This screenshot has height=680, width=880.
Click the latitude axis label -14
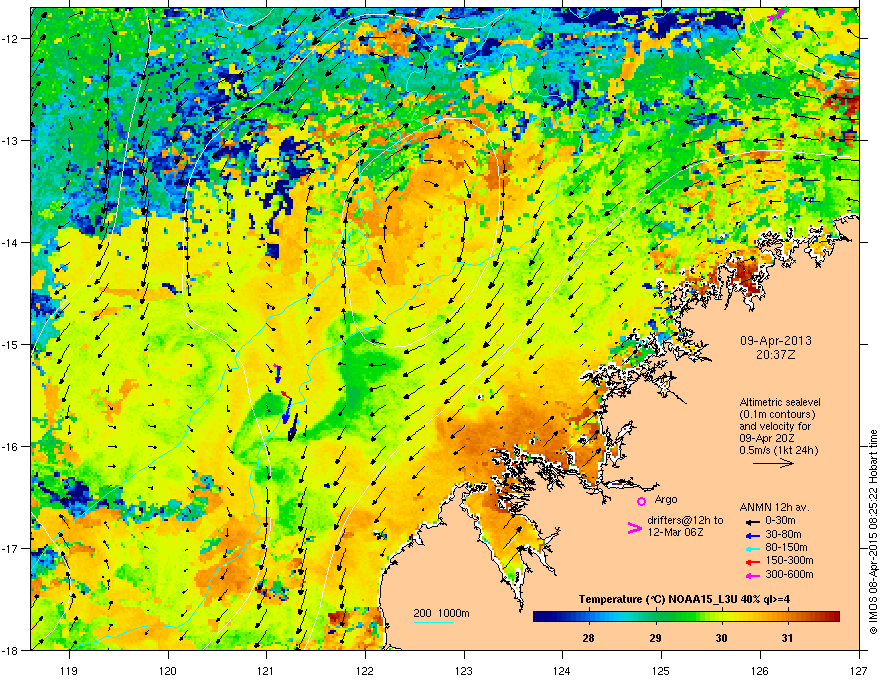click(11, 242)
